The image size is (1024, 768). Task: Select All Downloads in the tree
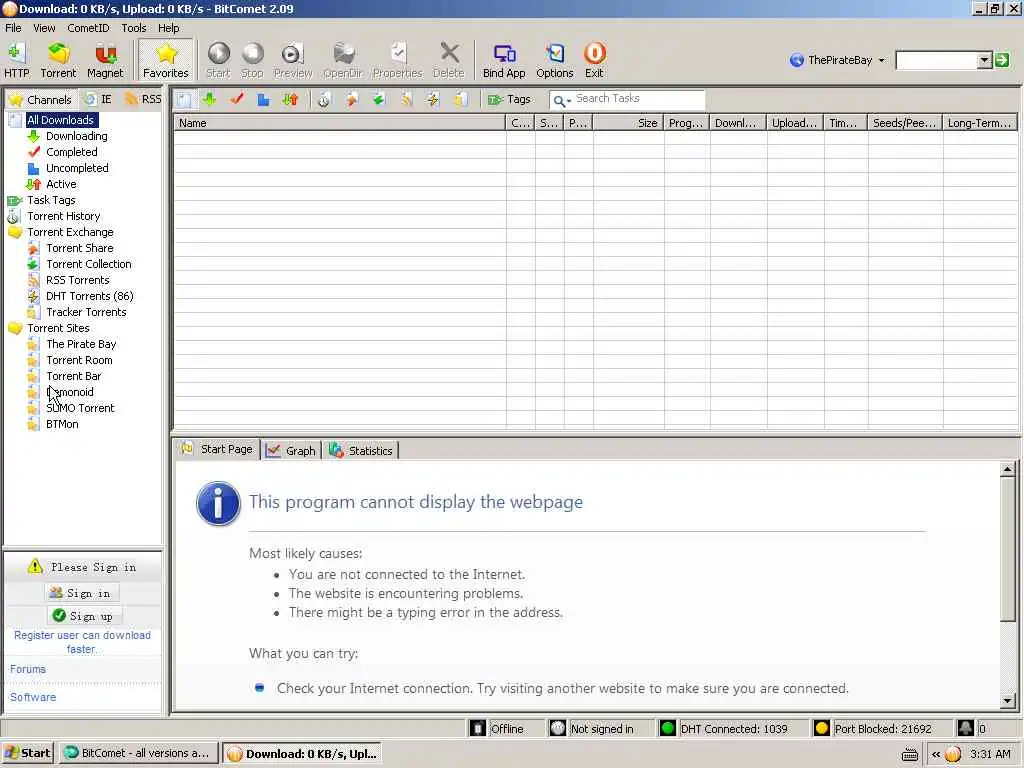pyautogui.click(x=61, y=120)
